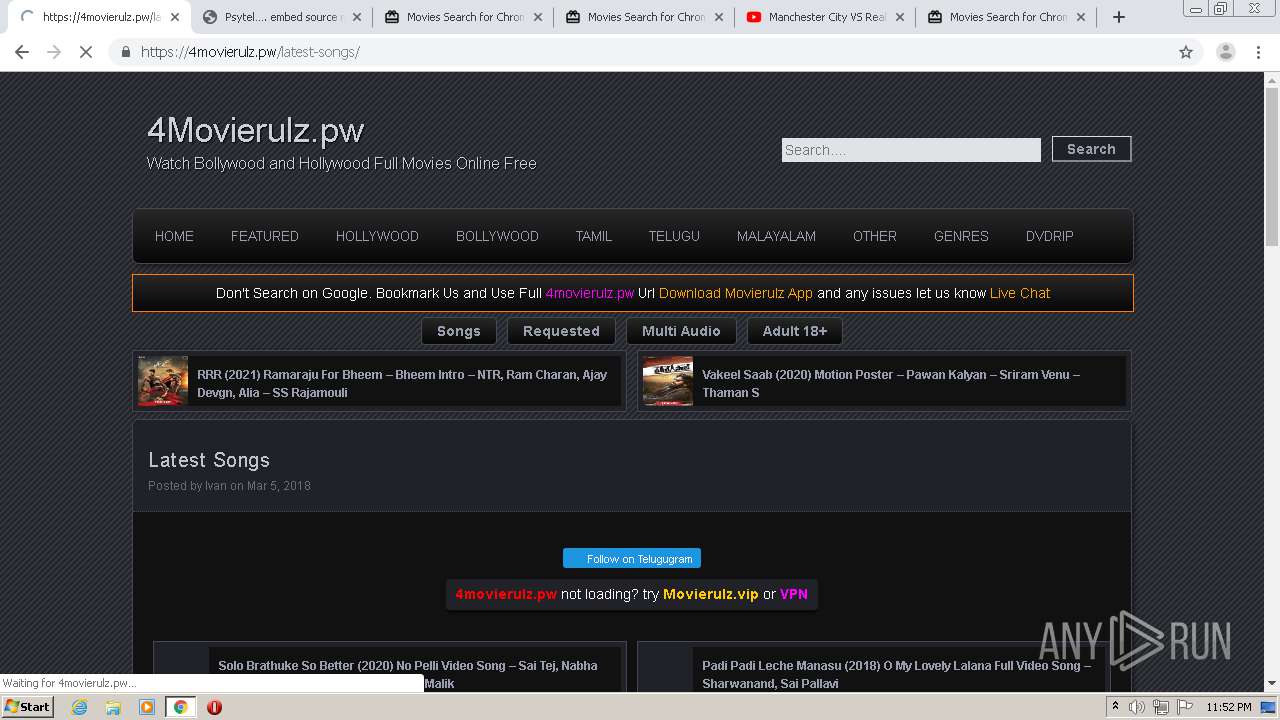
Task: Click the page vertical scrollbar
Action: coord(1272,165)
